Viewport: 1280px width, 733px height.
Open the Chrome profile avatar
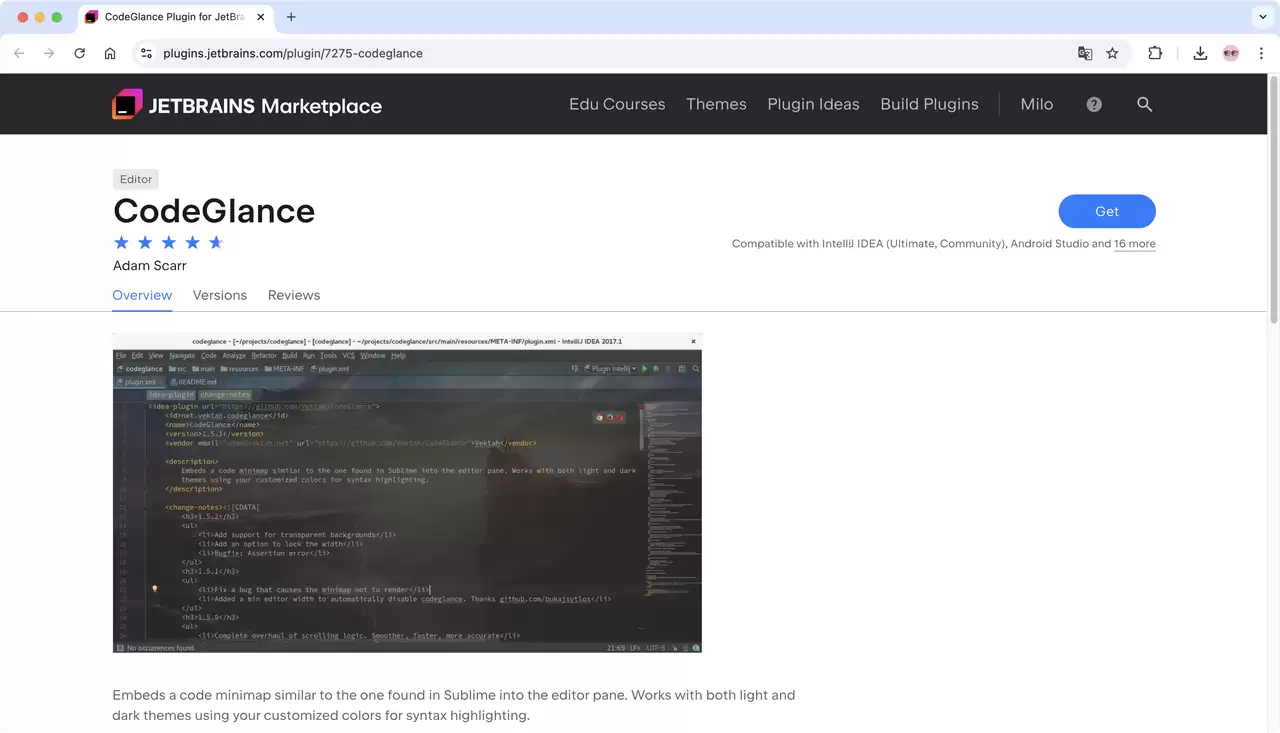tap(1231, 53)
